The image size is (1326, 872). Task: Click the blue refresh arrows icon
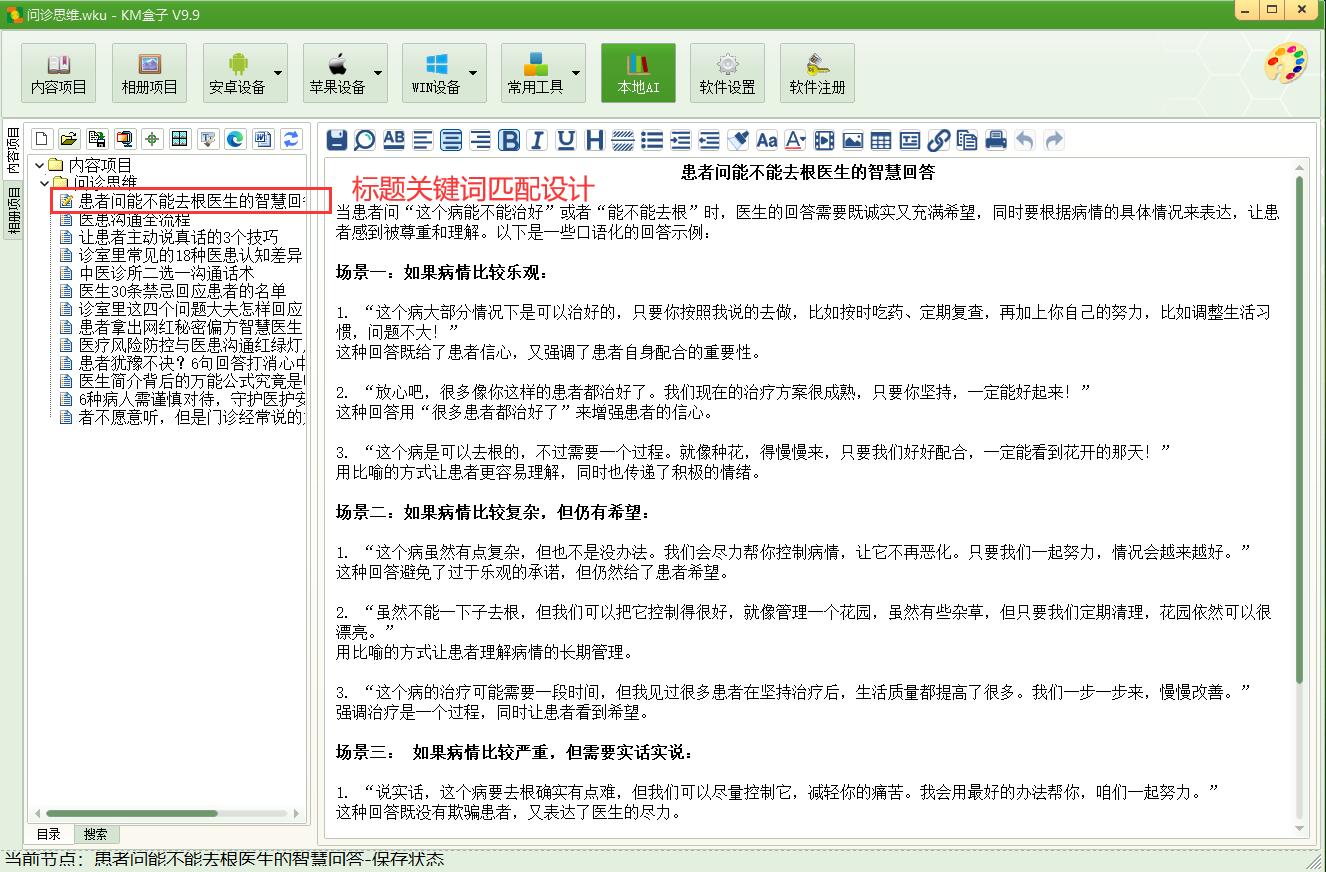click(291, 139)
